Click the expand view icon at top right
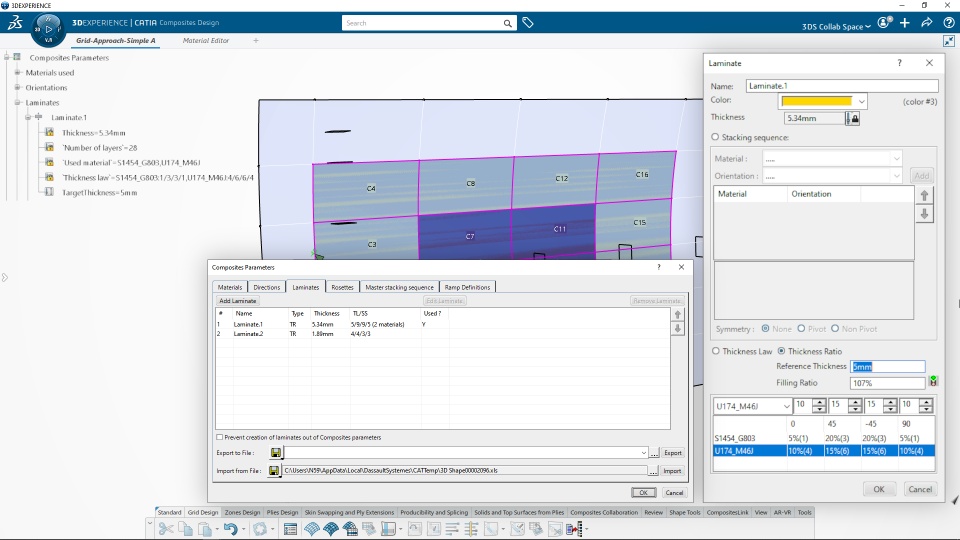The height and width of the screenshot is (540, 960). [x=949, y=41]
